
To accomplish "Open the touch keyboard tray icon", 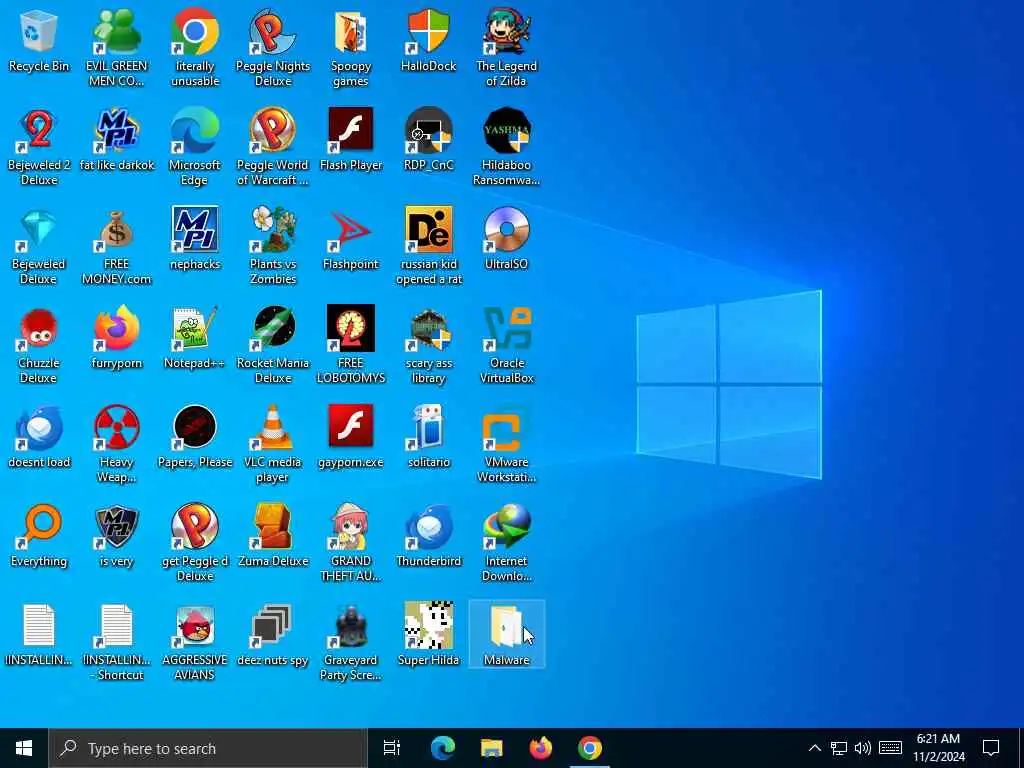I will point(890,748).
